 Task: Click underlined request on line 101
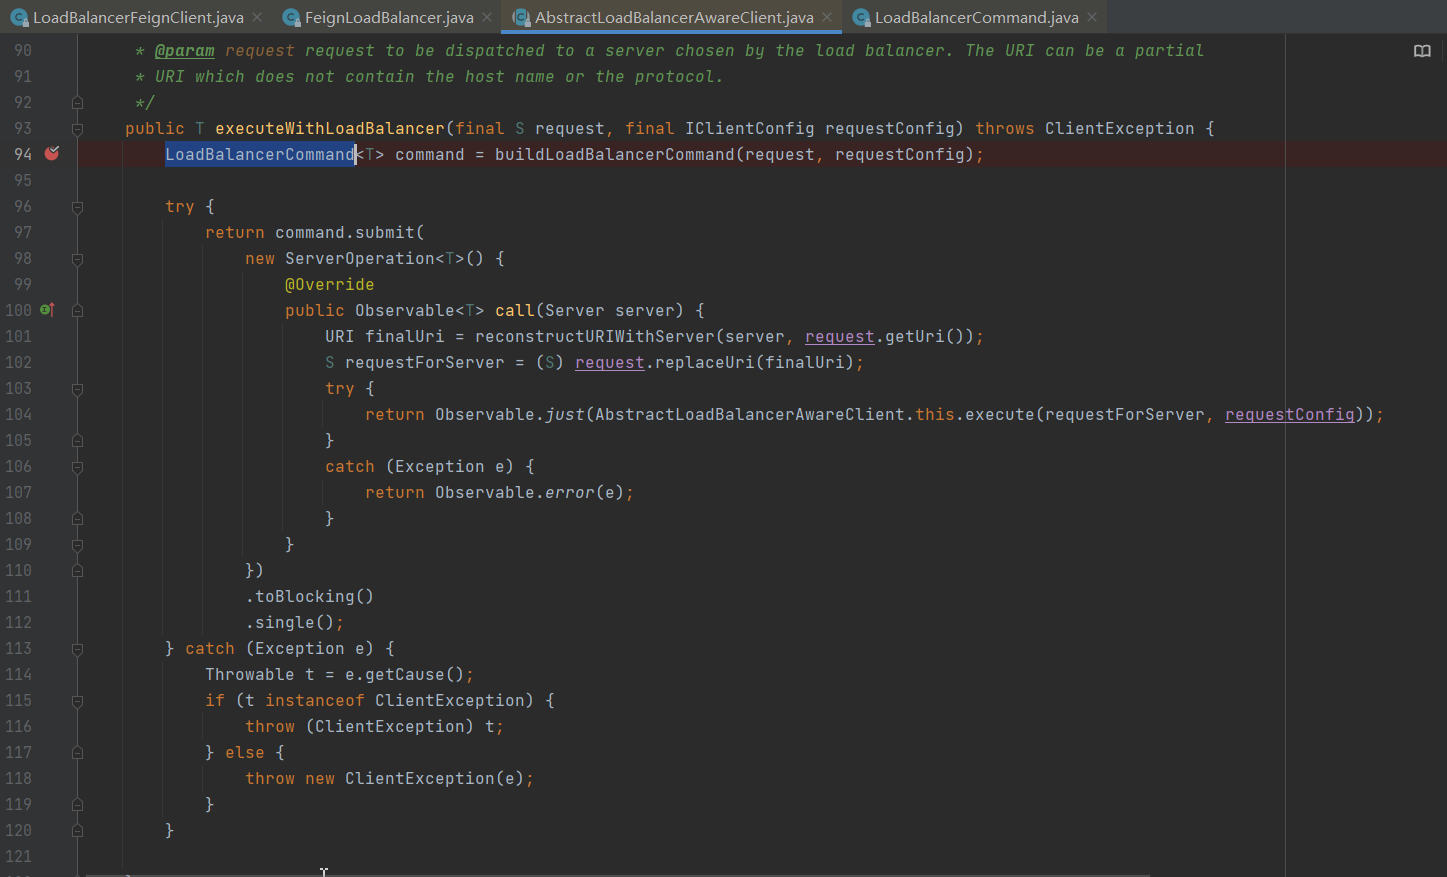click(x=840, y=336)
